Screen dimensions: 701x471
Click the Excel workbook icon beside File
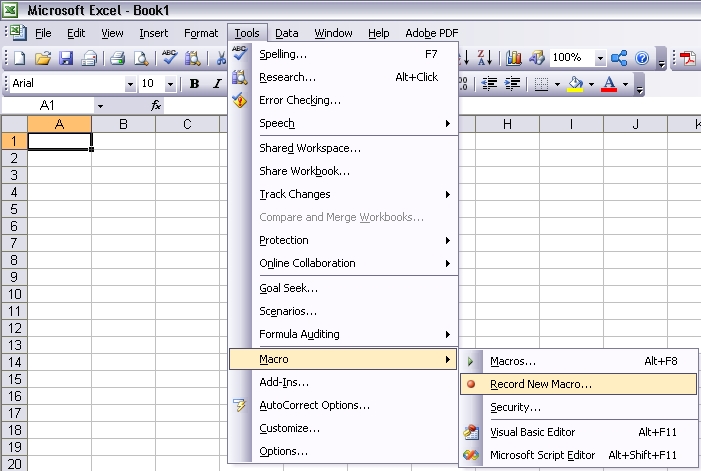(18, 33)
